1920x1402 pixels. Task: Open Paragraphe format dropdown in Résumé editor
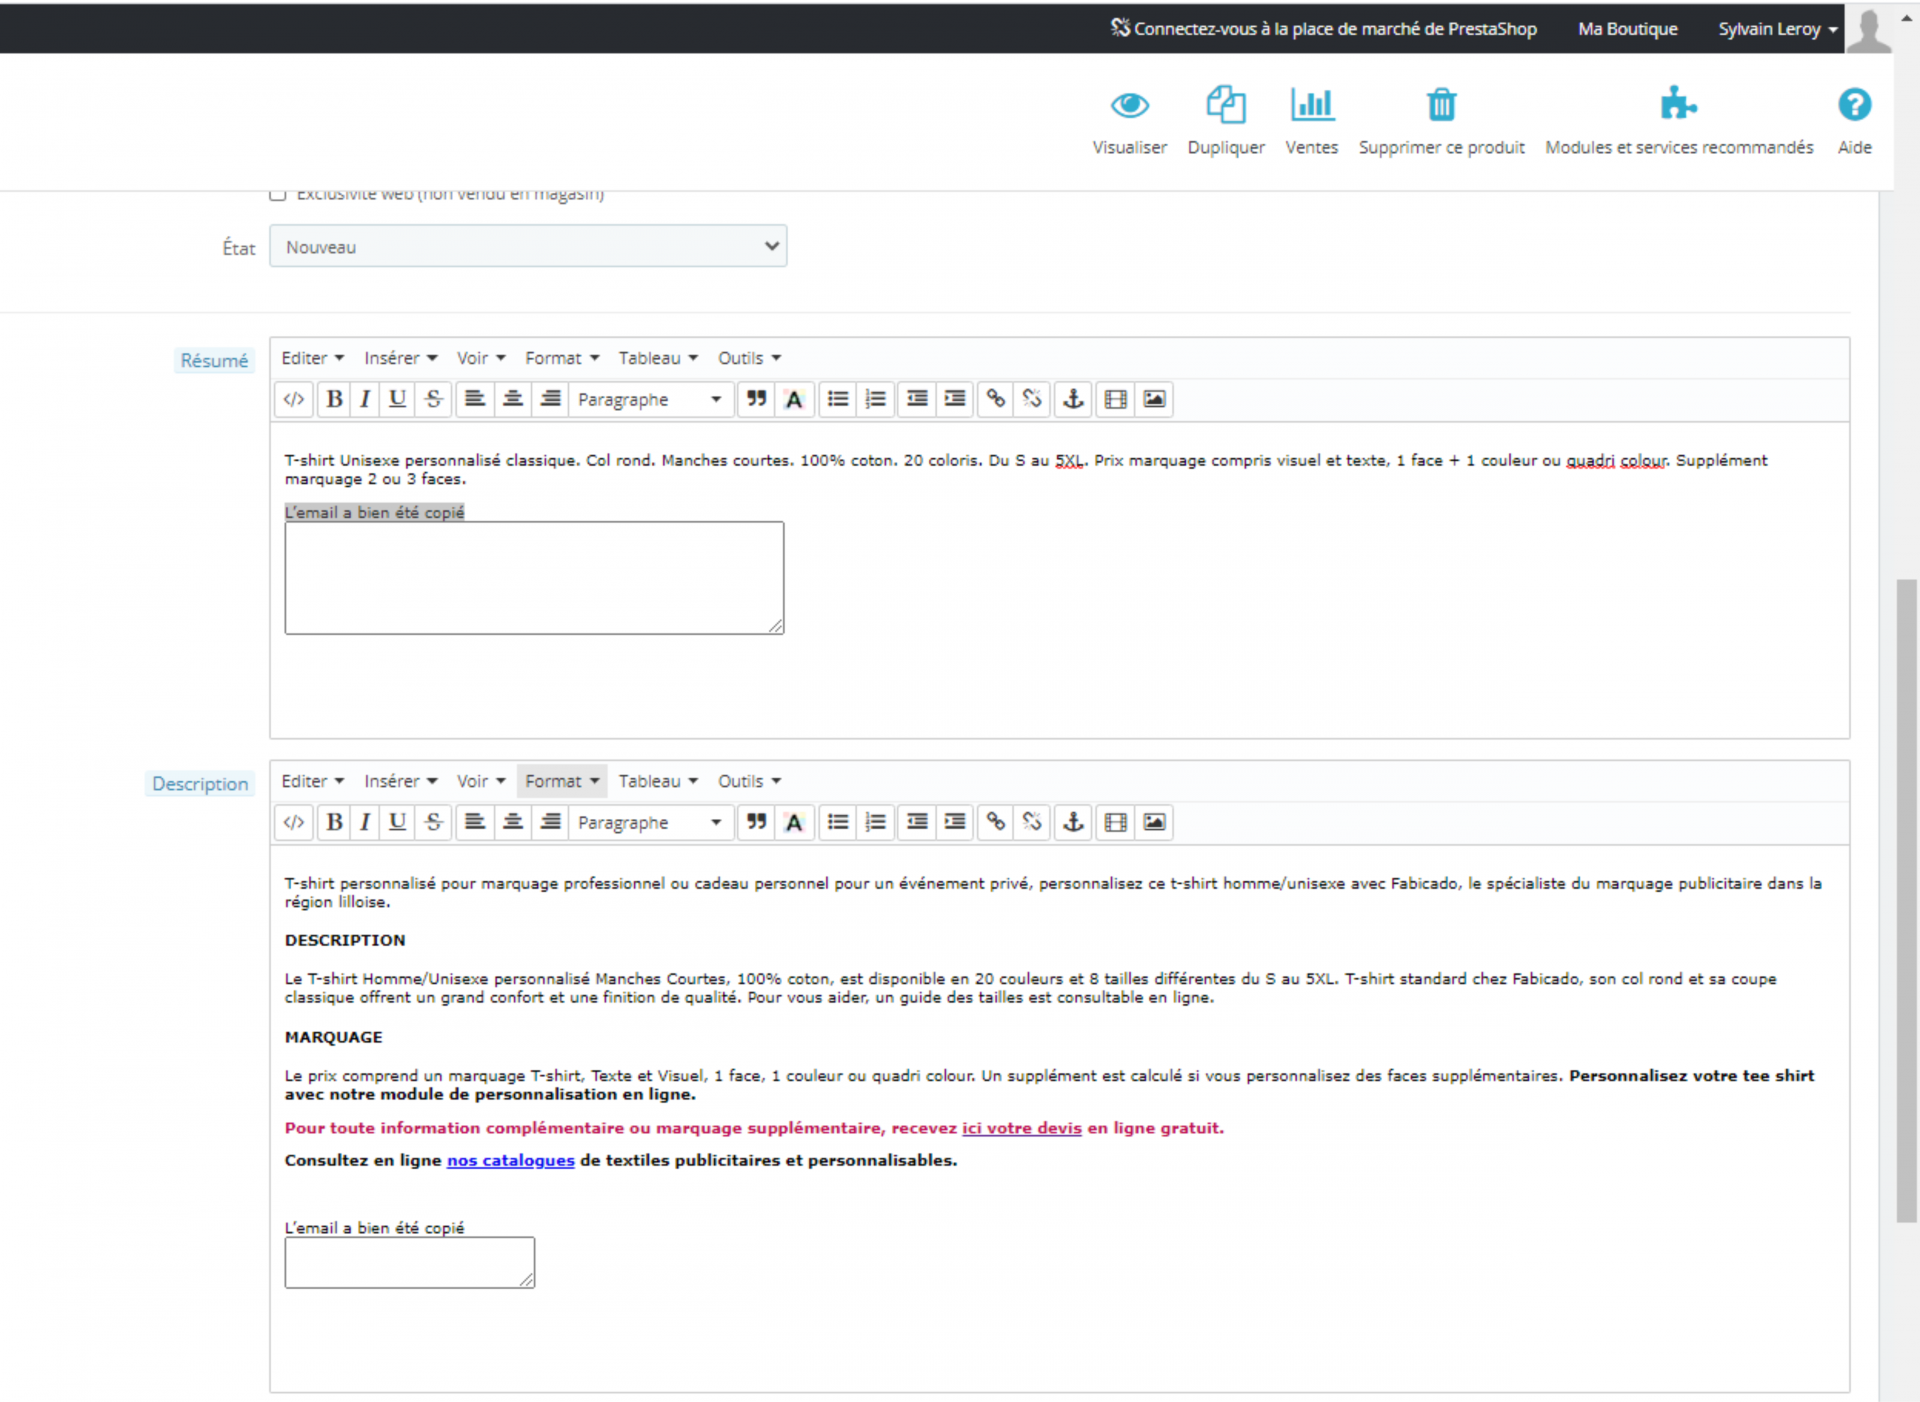[x=650, y=399]
